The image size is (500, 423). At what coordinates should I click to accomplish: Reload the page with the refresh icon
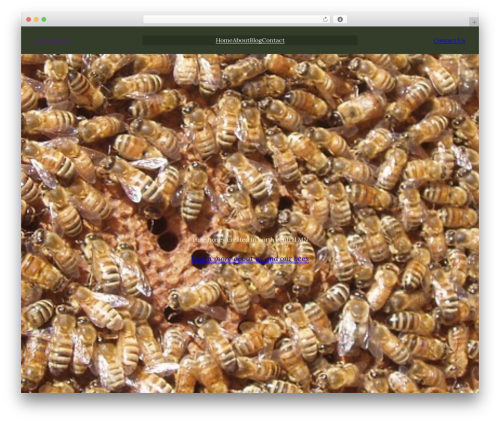click(x=325, y=19)
